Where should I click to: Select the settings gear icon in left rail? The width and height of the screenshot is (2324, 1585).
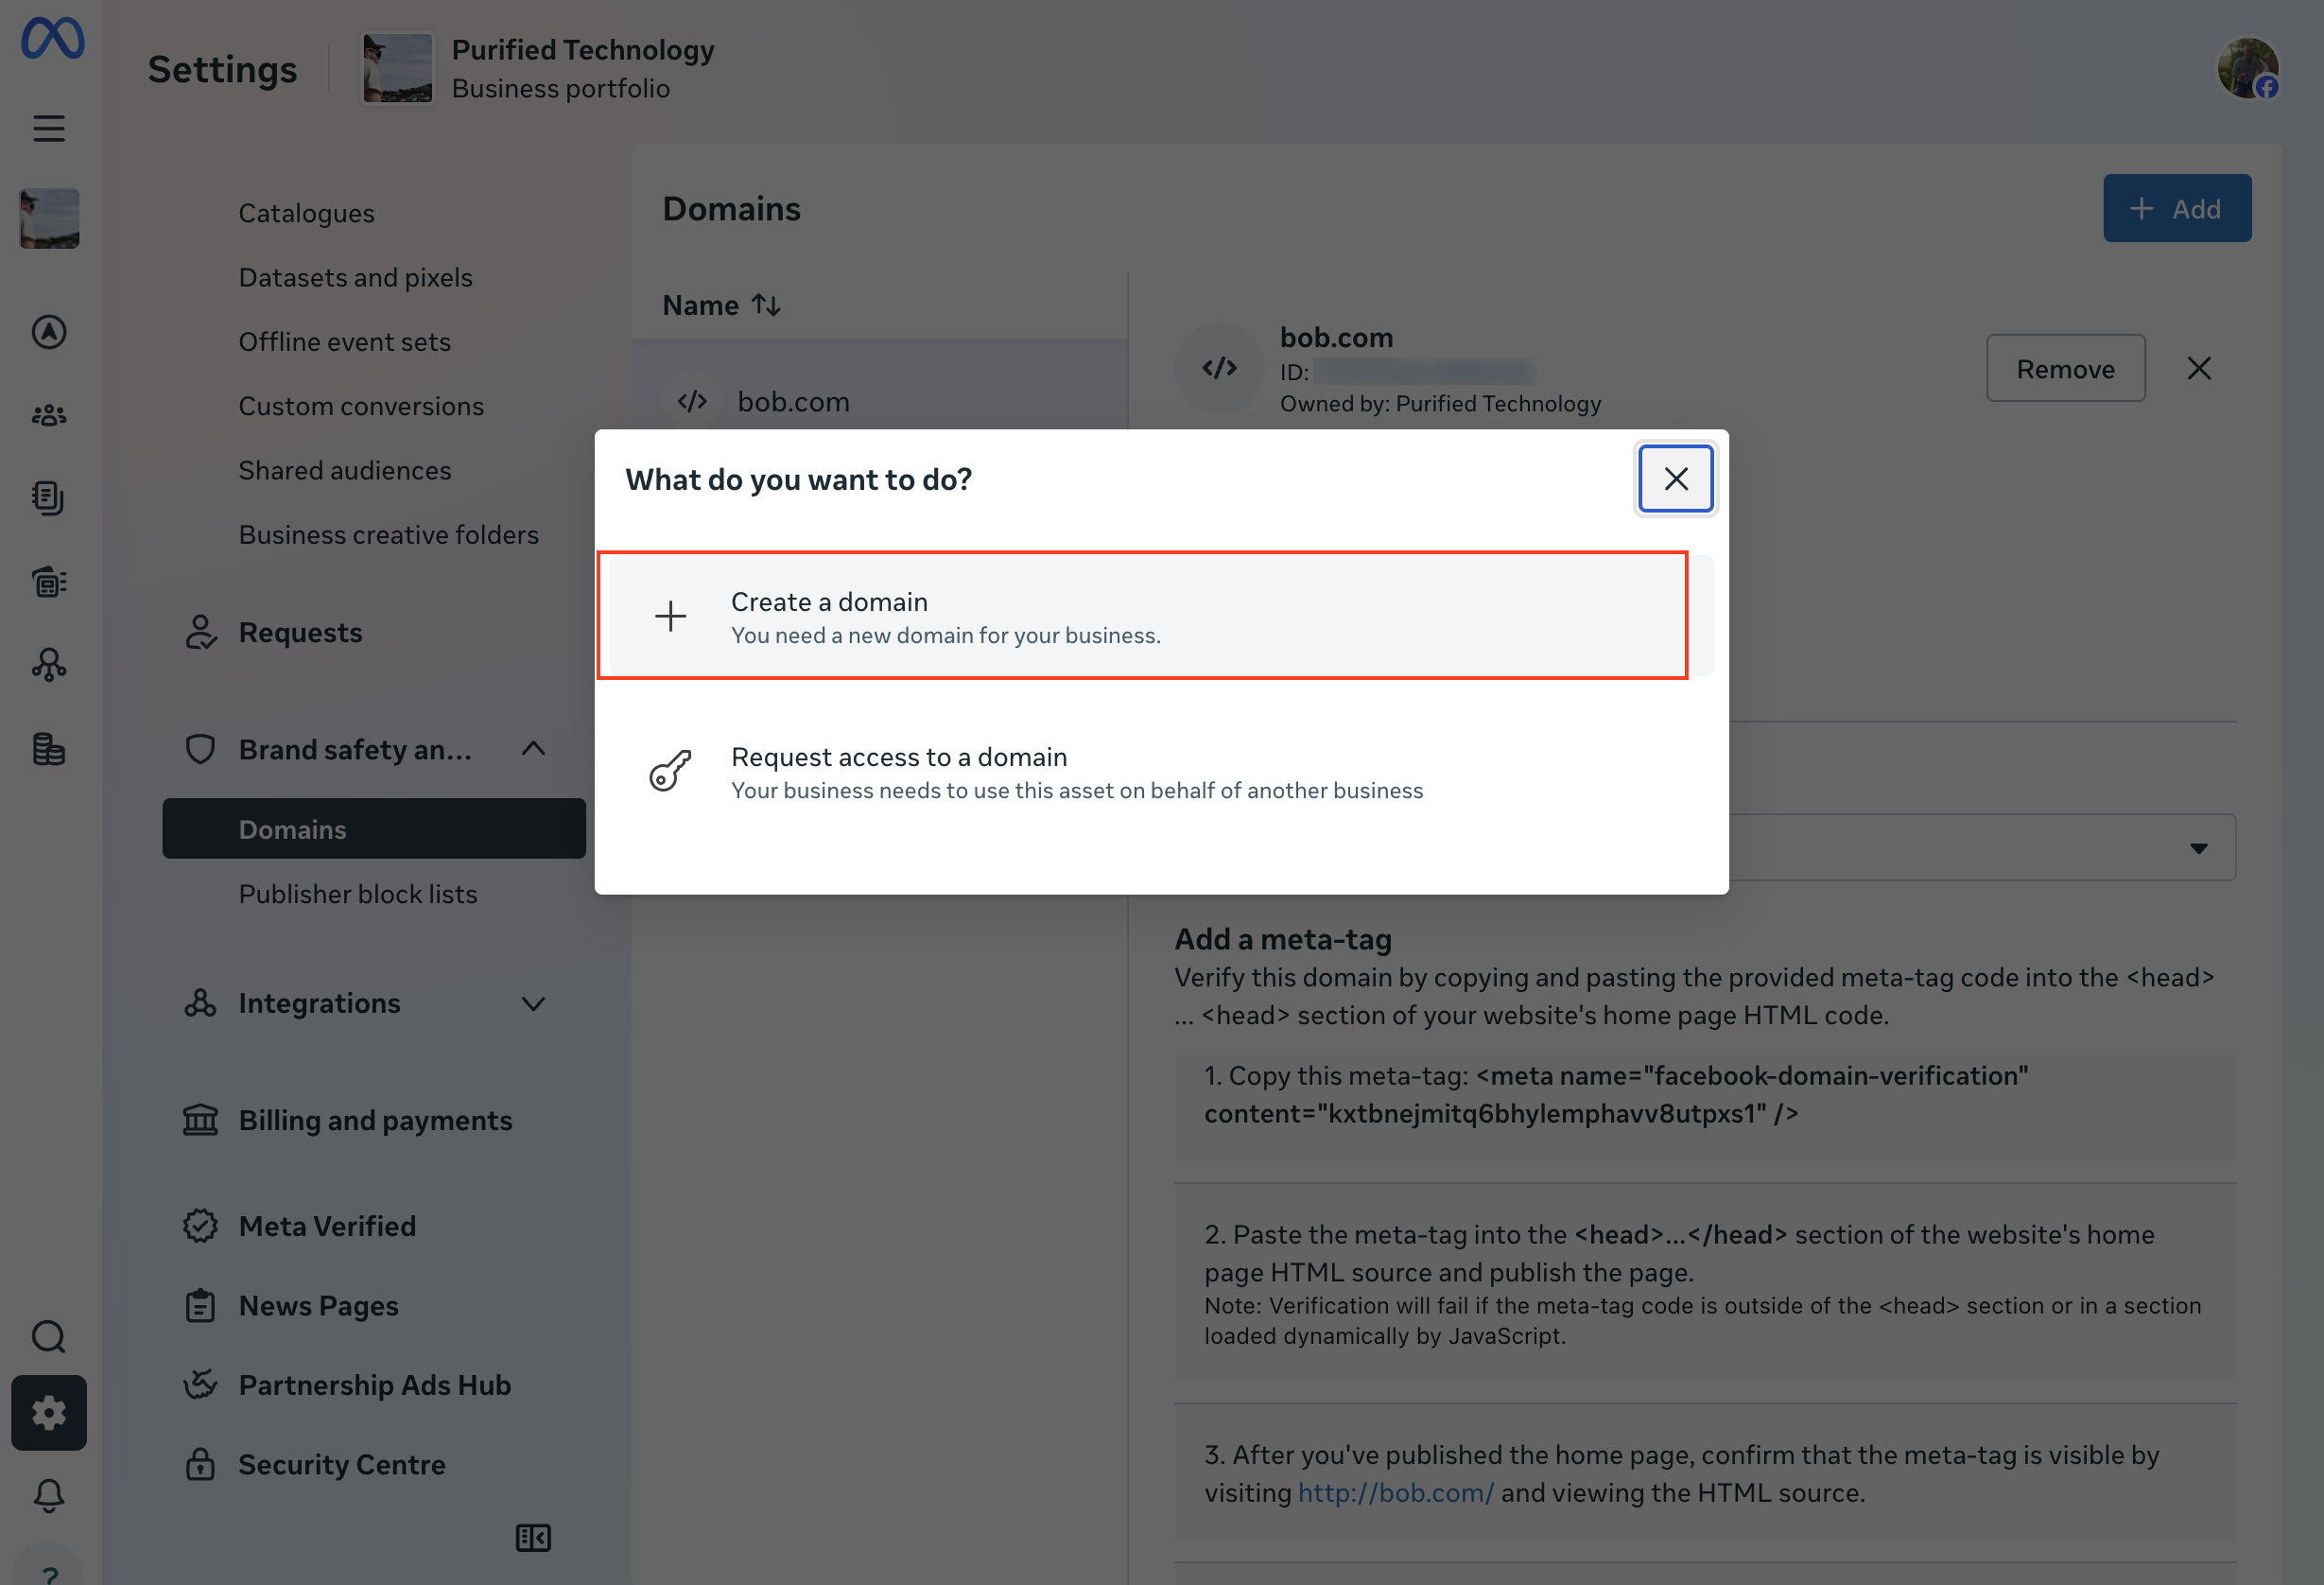[x=49, y=1413]
